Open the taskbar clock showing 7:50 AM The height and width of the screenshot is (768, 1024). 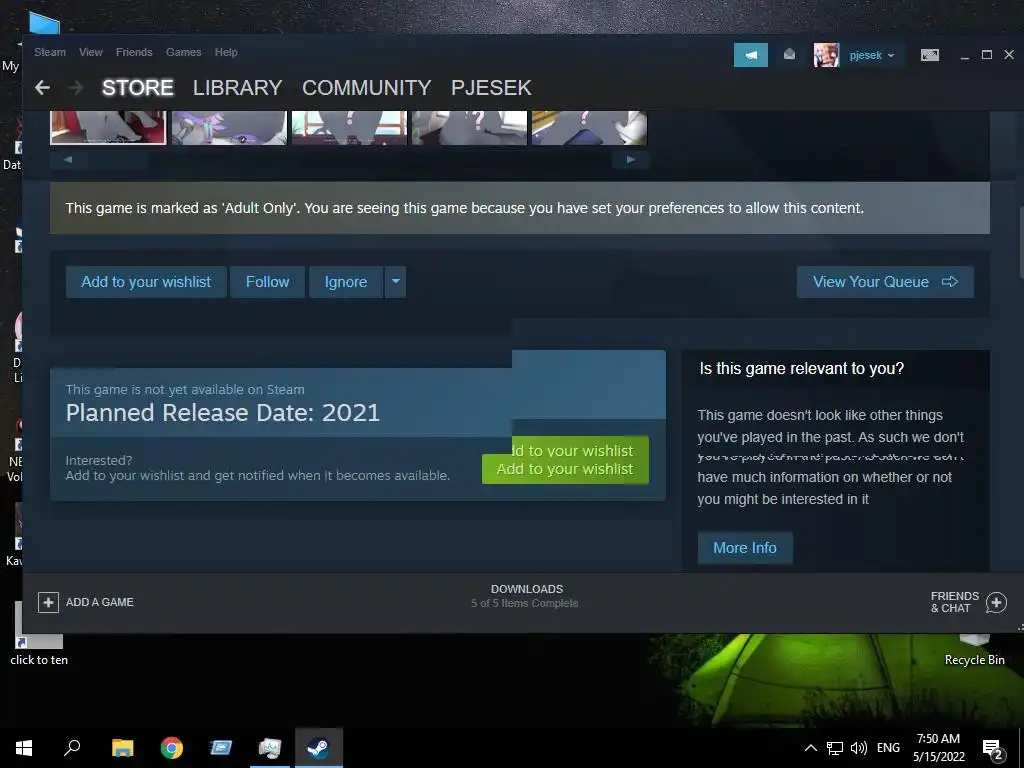click(x=938, y=748)
